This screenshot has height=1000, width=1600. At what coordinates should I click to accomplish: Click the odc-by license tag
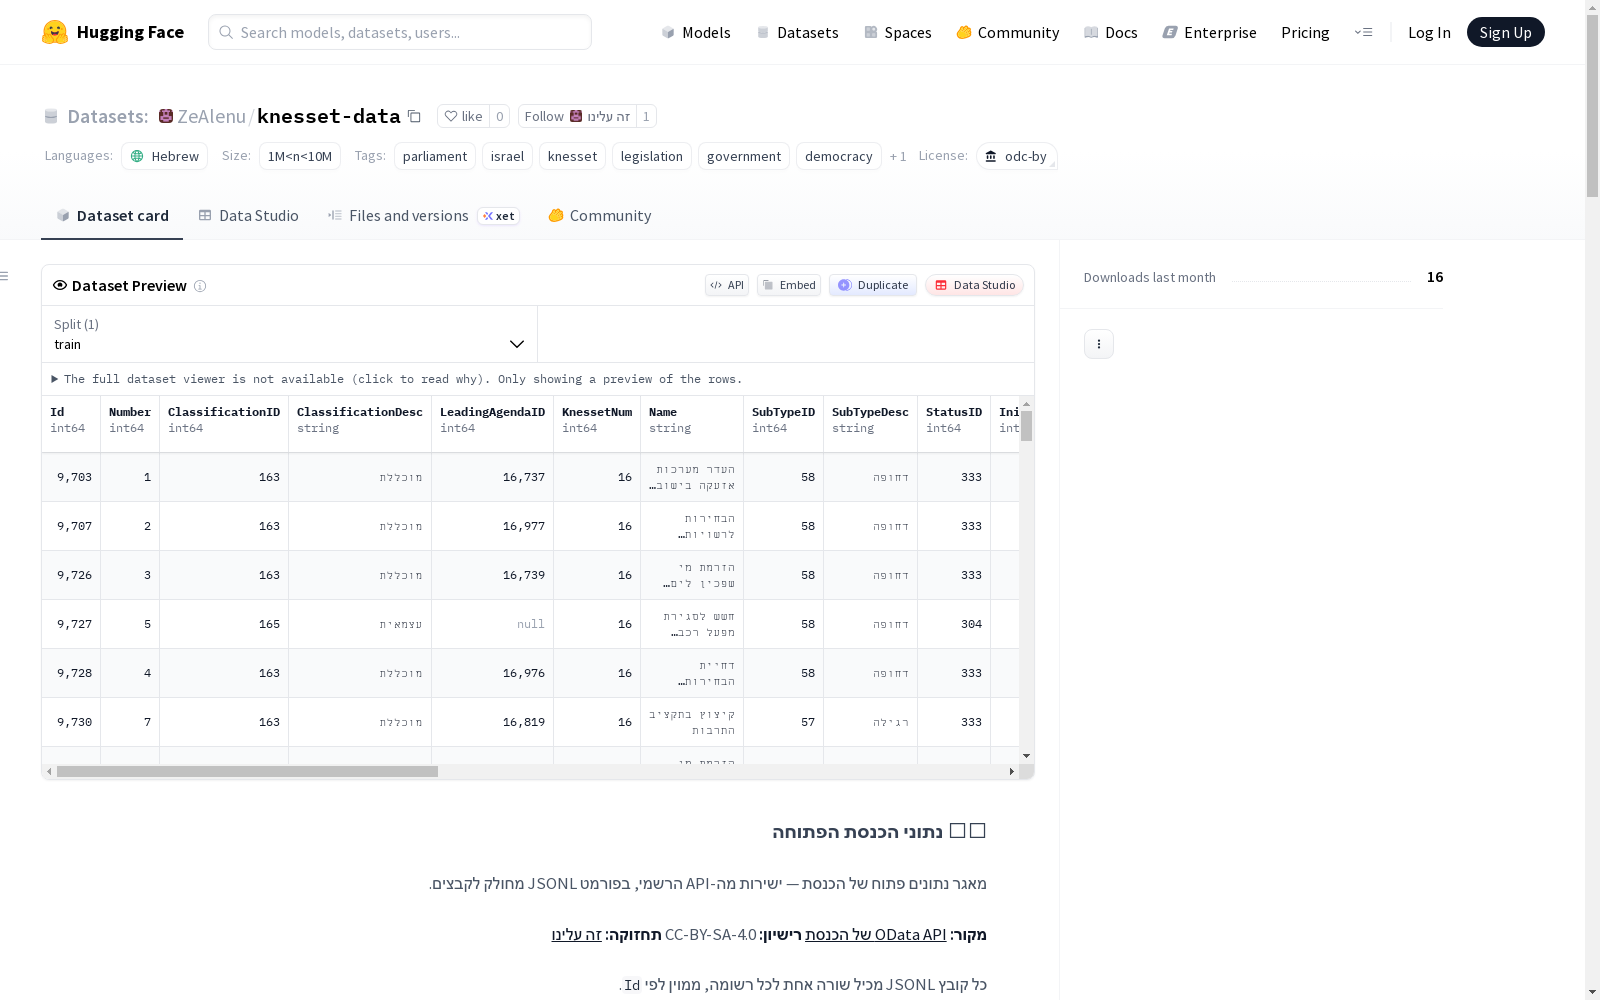[x=1017, y=156]
